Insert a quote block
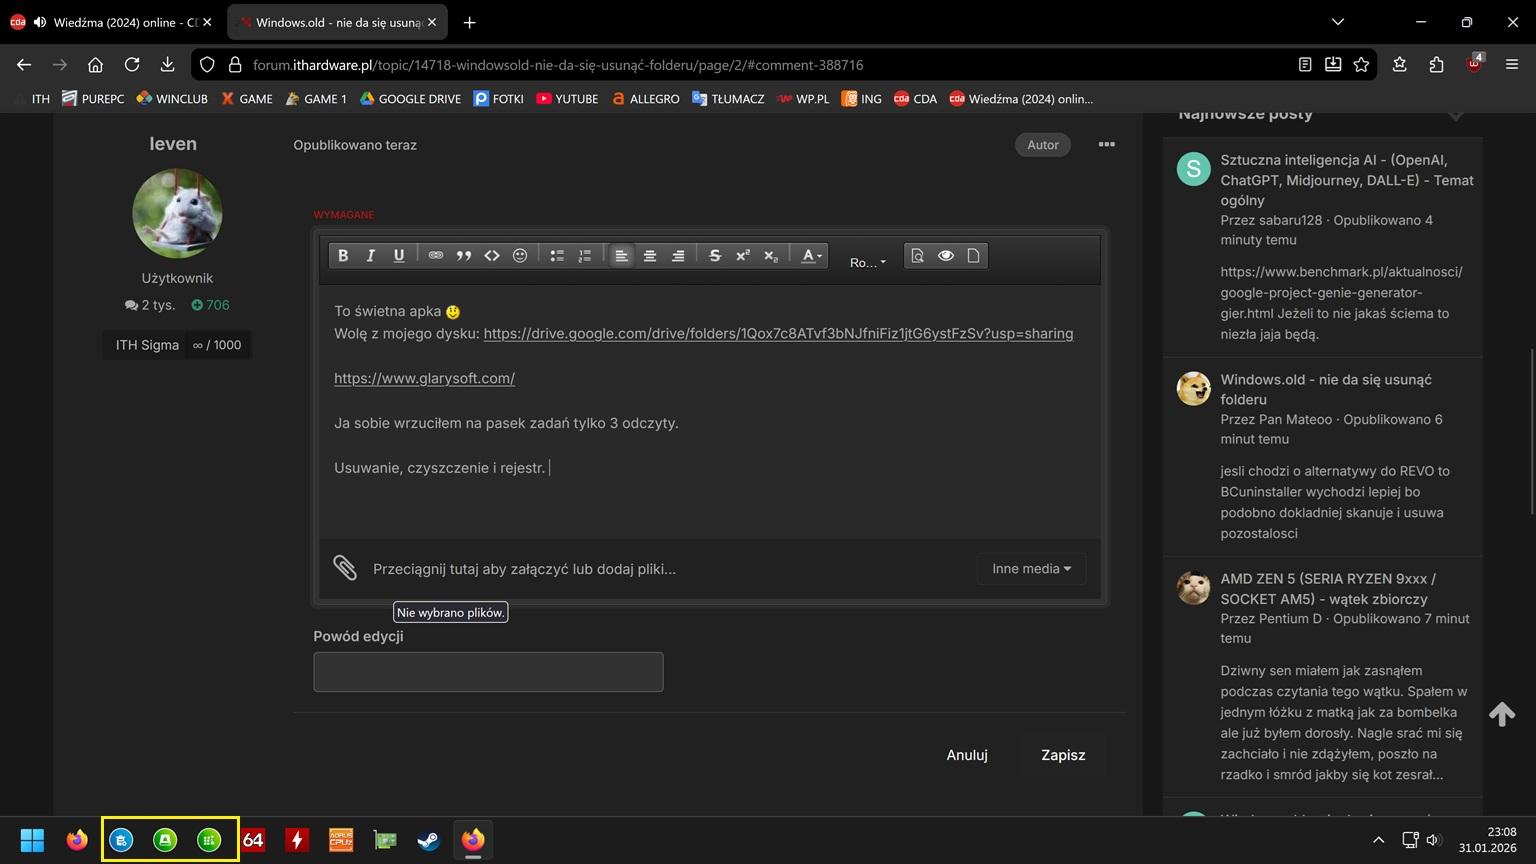Image resolution: width=1536 pixels, height=864 pixels. [463, 256]
